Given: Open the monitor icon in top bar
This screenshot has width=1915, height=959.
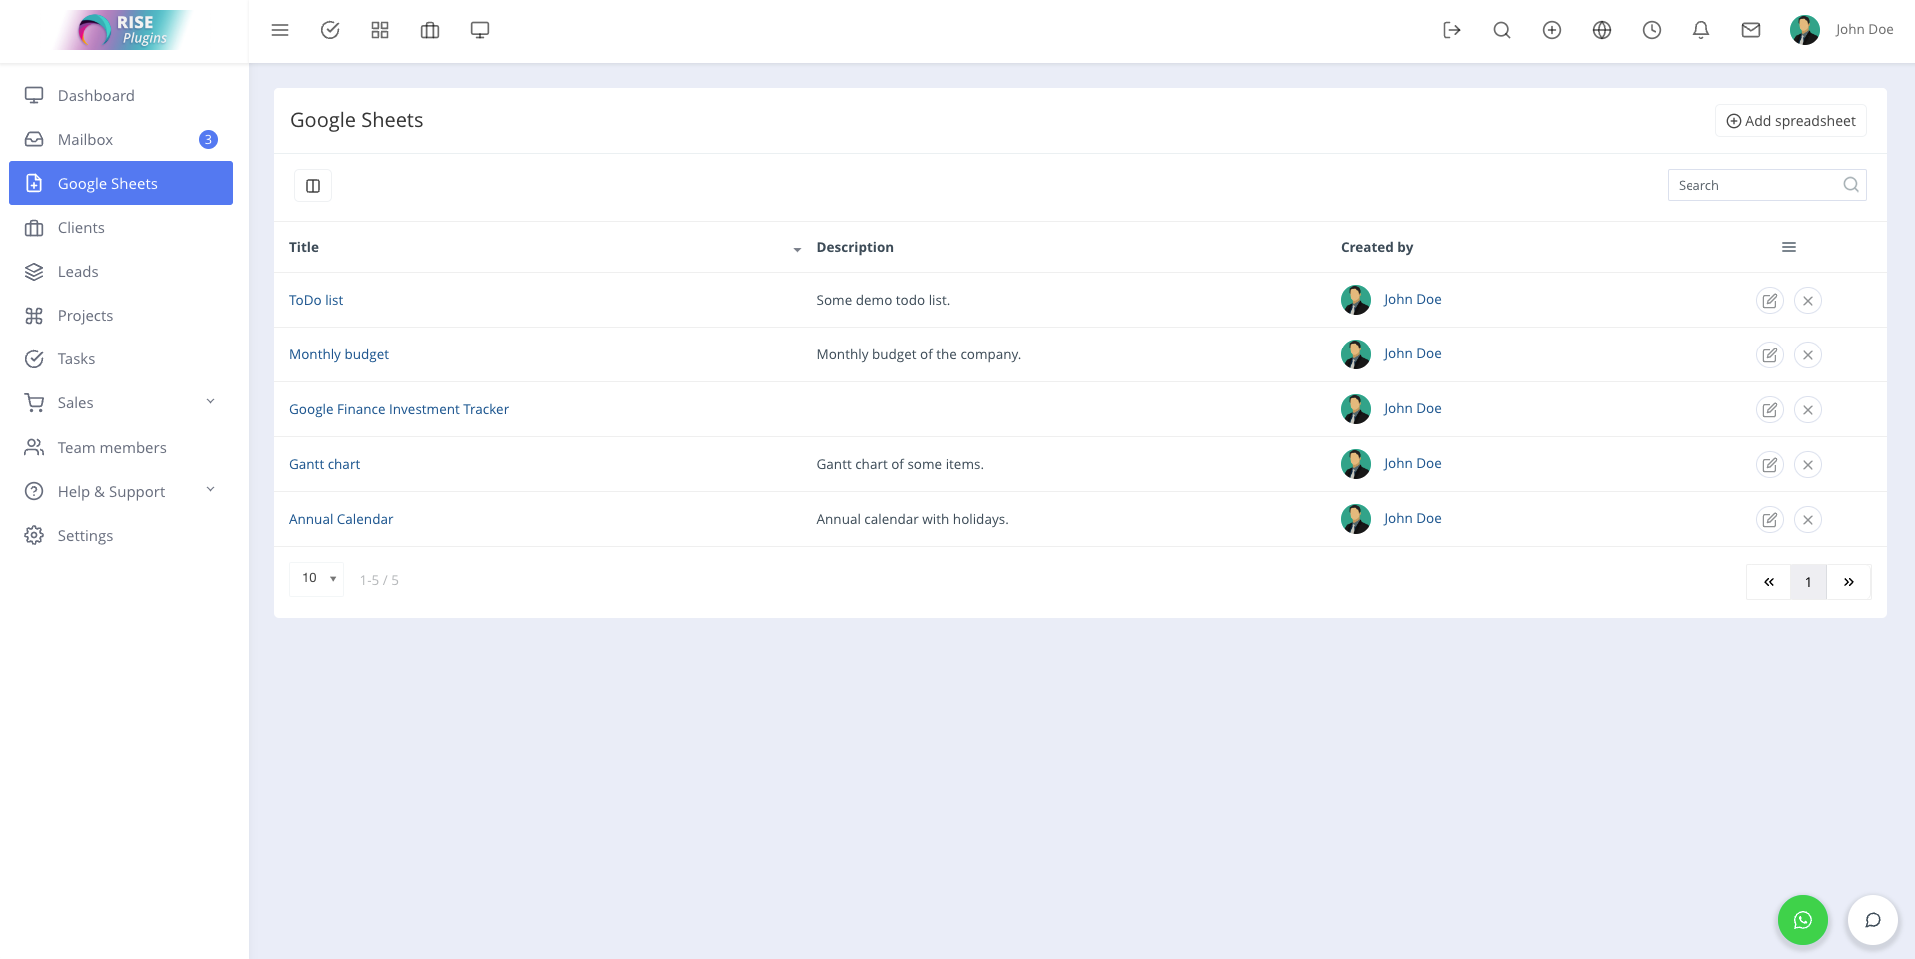Looking at the screenshot, I should pyautogui.click(x=480, y=30).
